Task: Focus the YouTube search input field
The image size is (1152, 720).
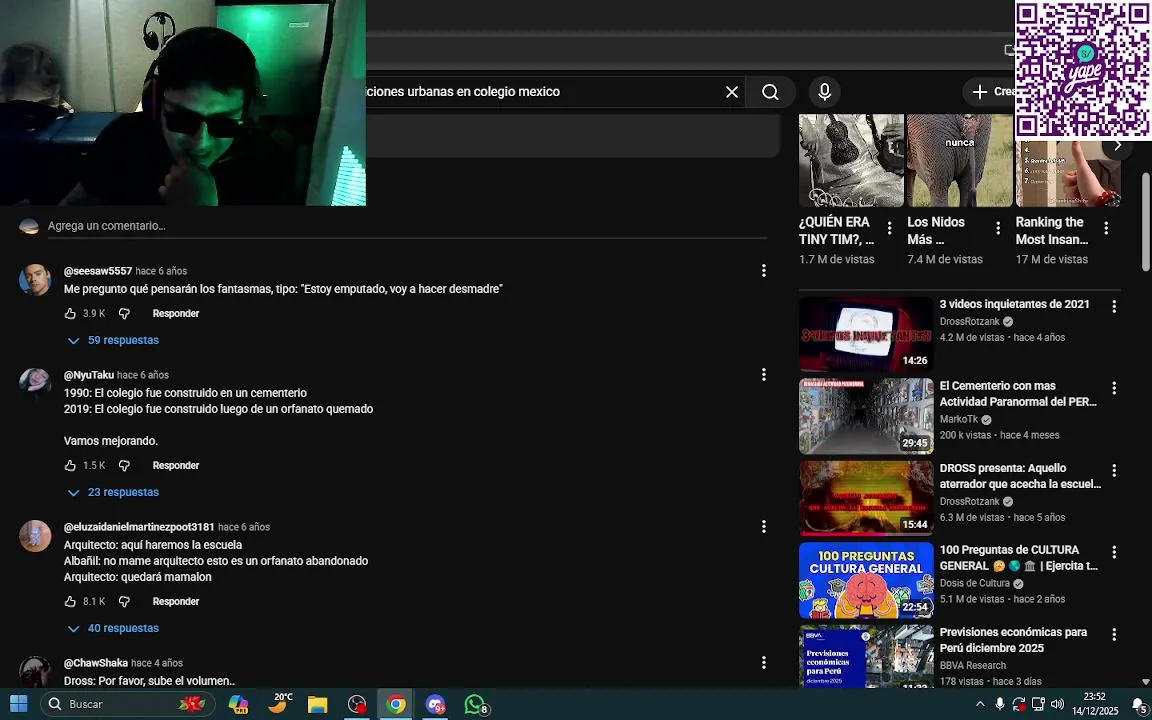Action: [542, 92]
